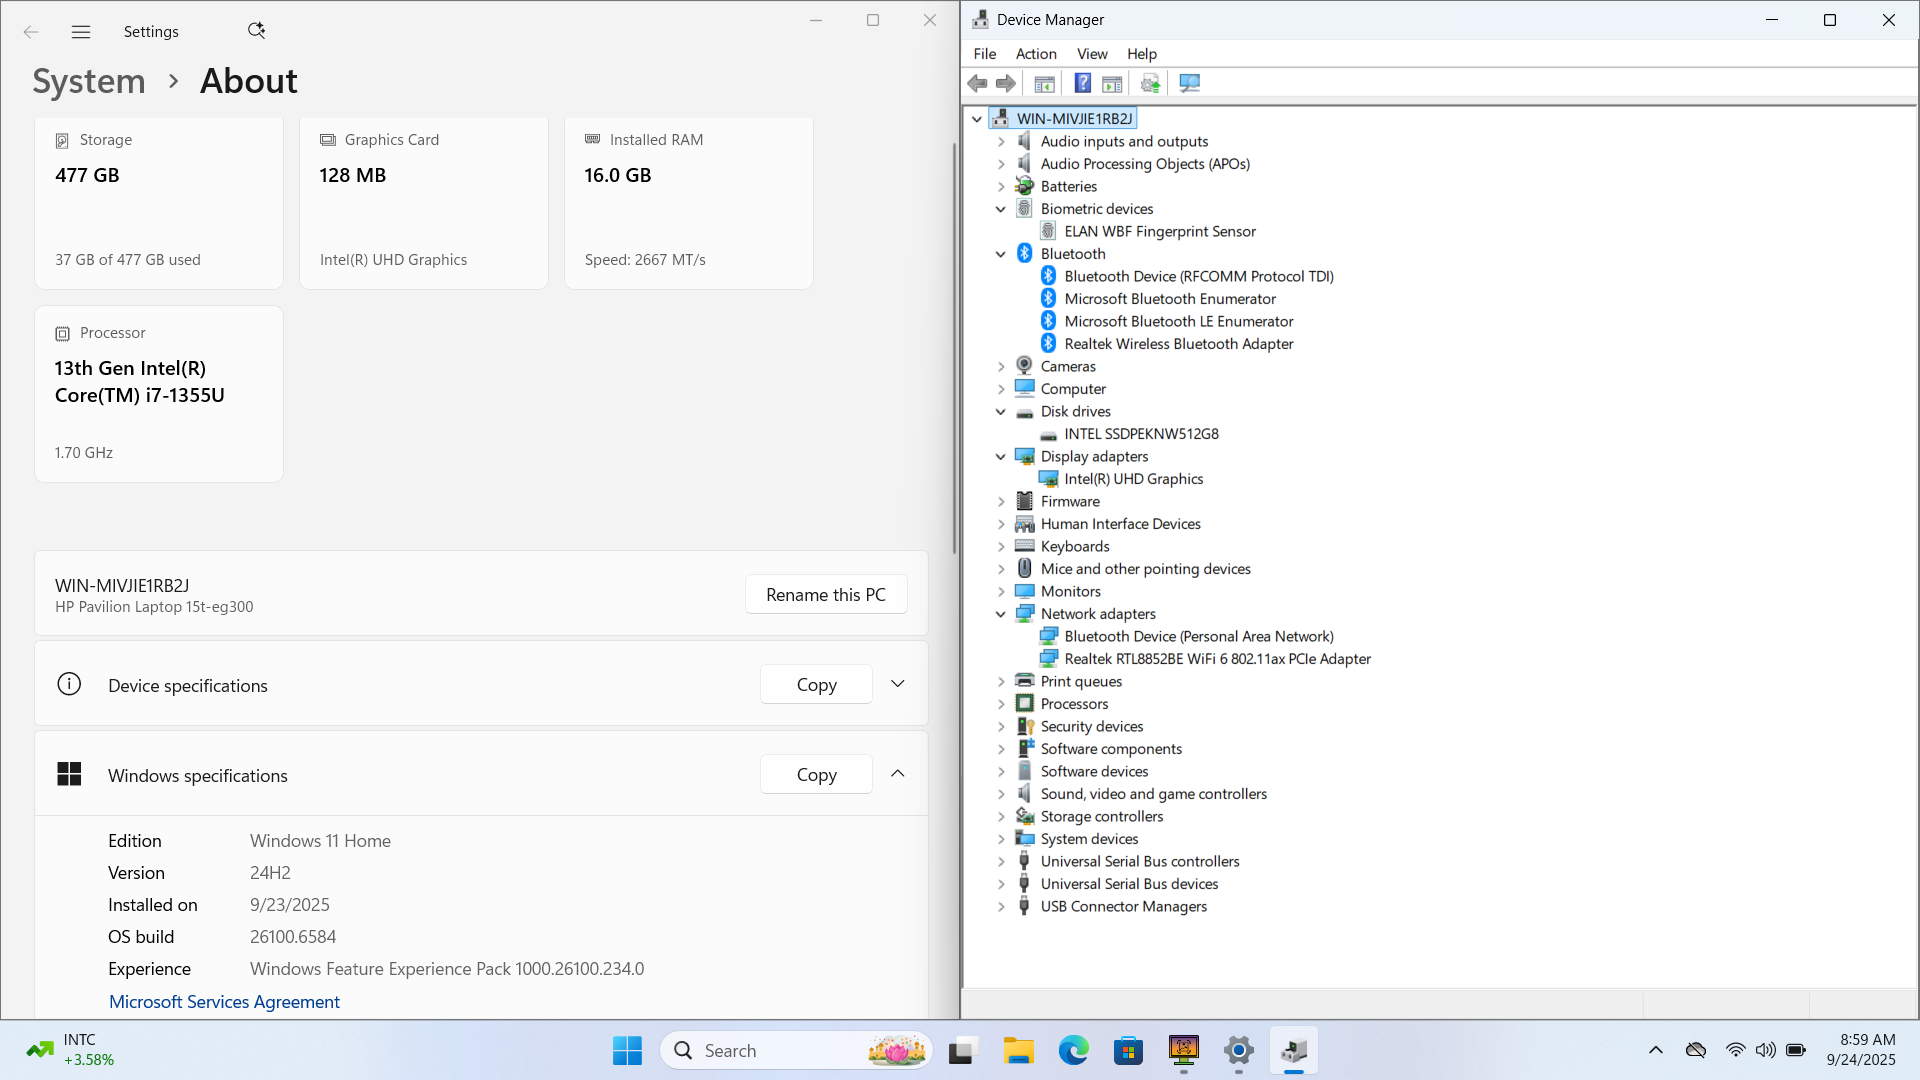Click Update device driver toolbar icon
This screenshot has height=1080, width=1920.
tap(1150, 83)
